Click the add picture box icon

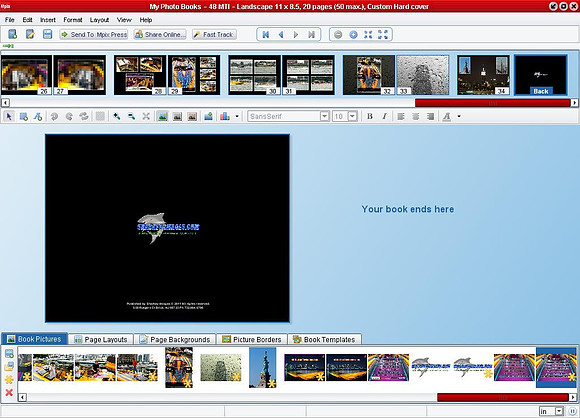pyautogui.click(x=24, y=117)
